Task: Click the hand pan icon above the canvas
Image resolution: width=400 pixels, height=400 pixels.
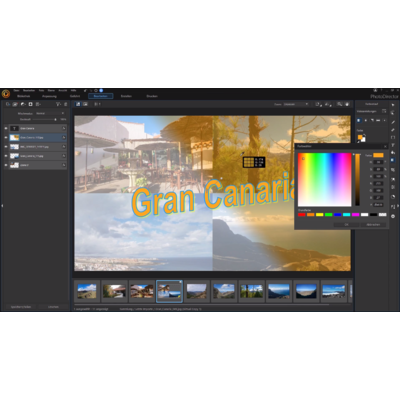Action: [347, 104]
